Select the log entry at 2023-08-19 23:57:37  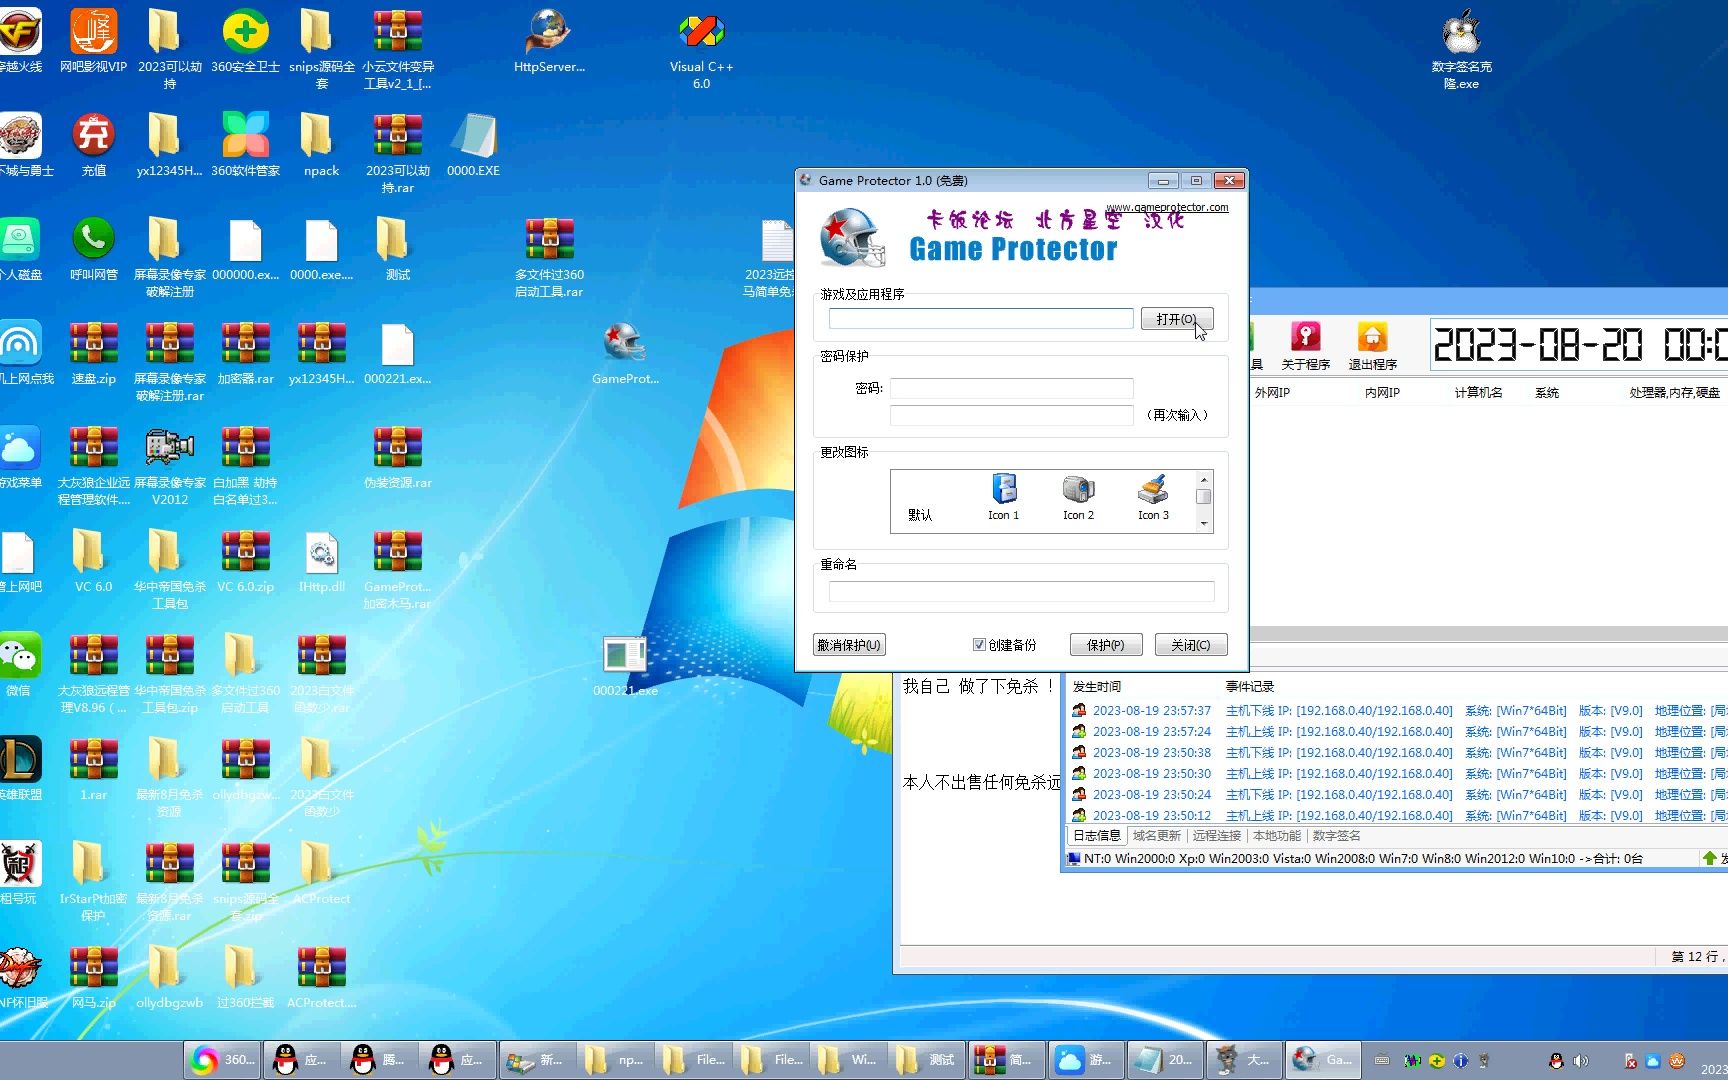(1398, 711)
